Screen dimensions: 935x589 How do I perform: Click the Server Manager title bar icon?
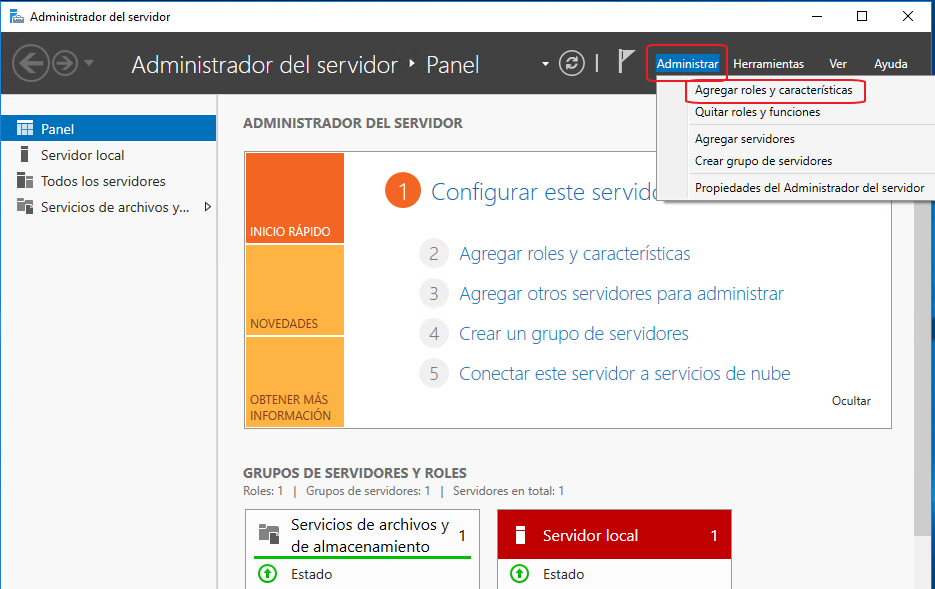coord(17,16)
